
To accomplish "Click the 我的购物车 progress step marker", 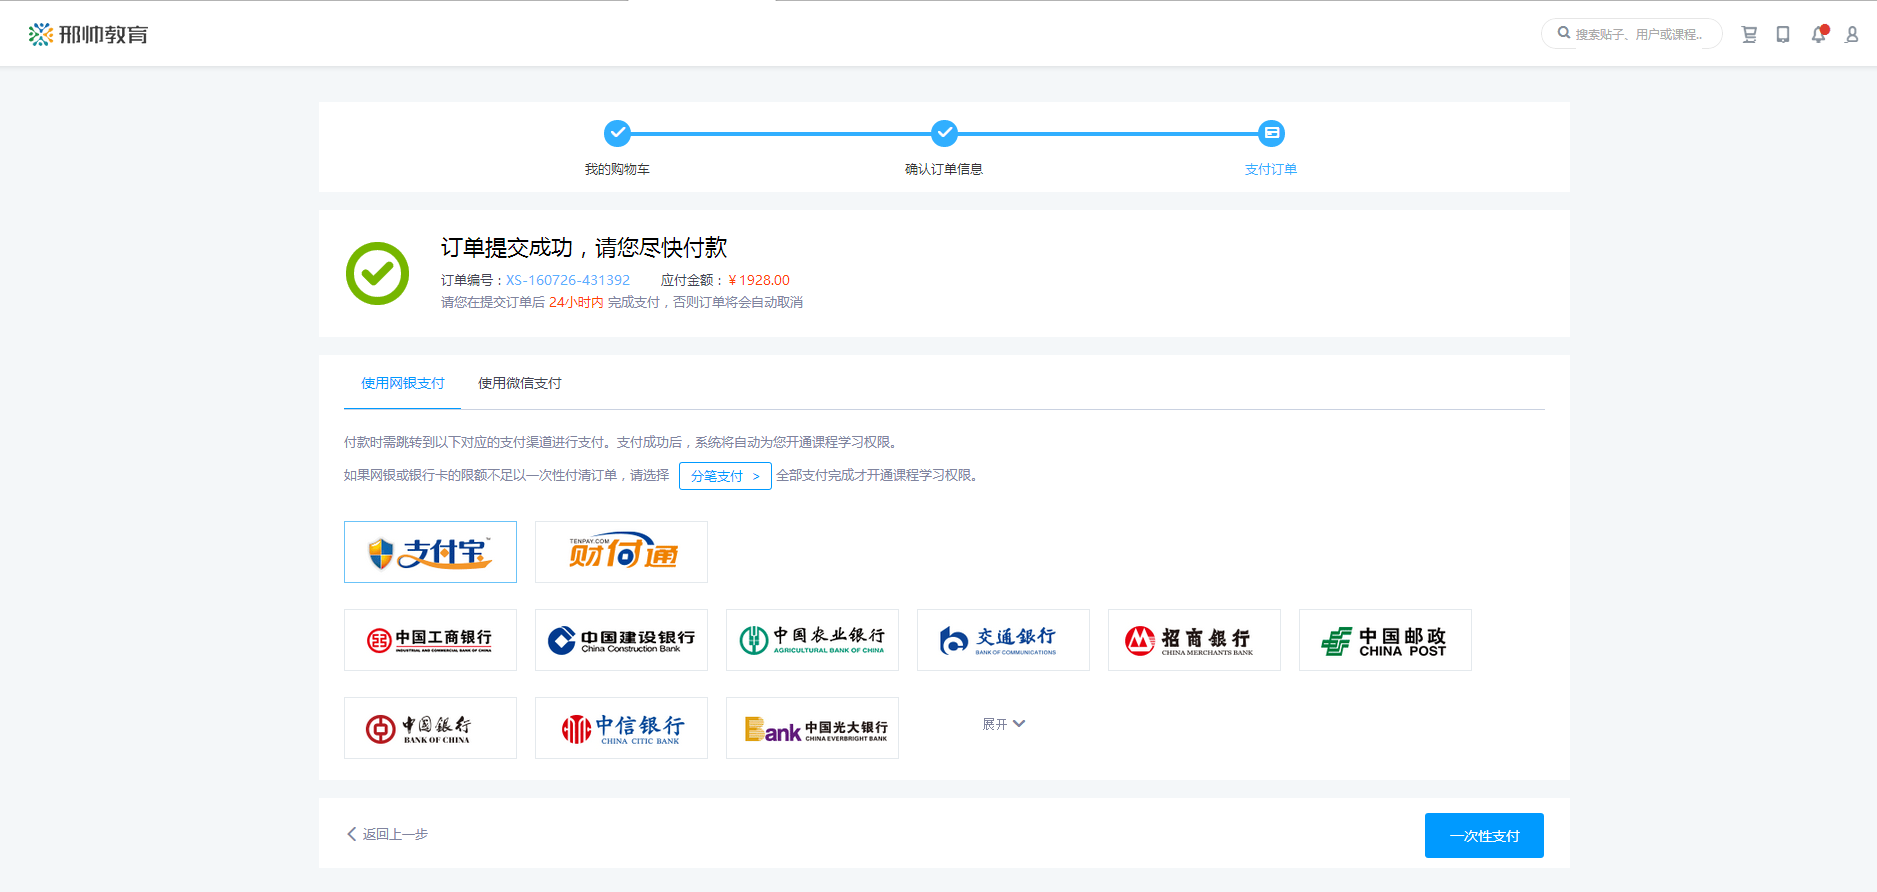I will pos(617,133).
